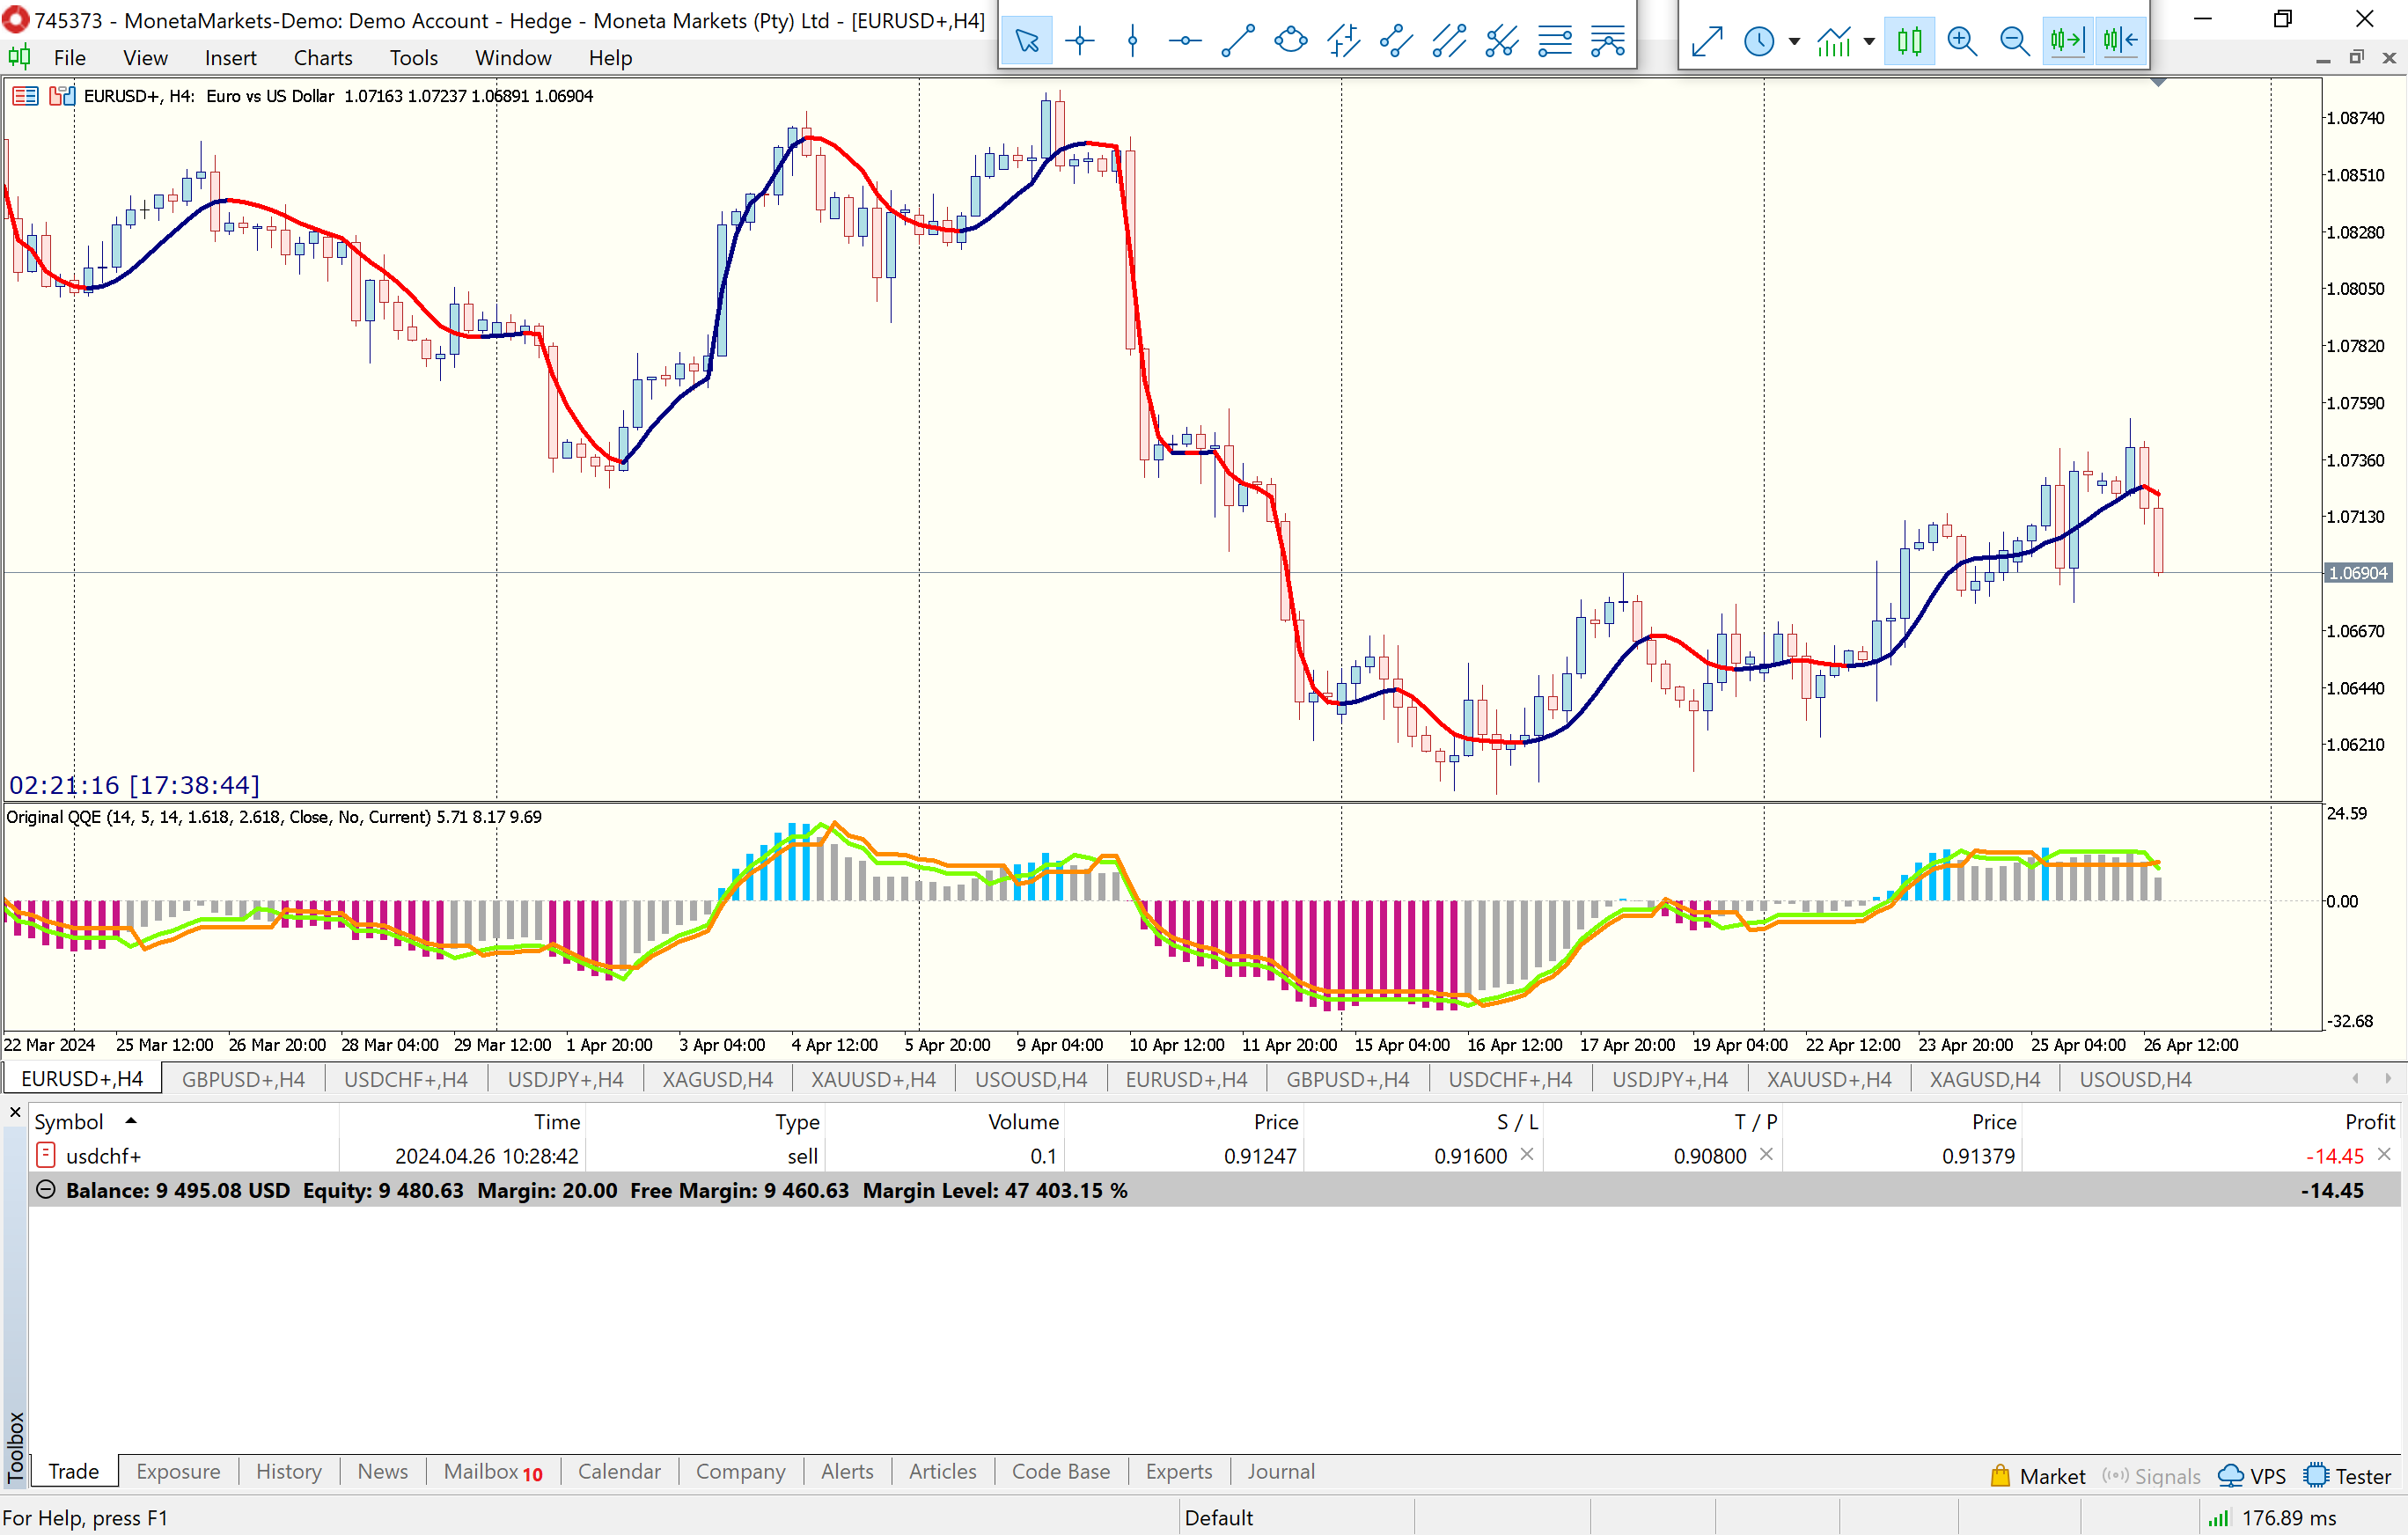Collapse the Balance summary row
Image resolution: width=2408 pixels, height=1535 pixels.
click(45, 1190)
